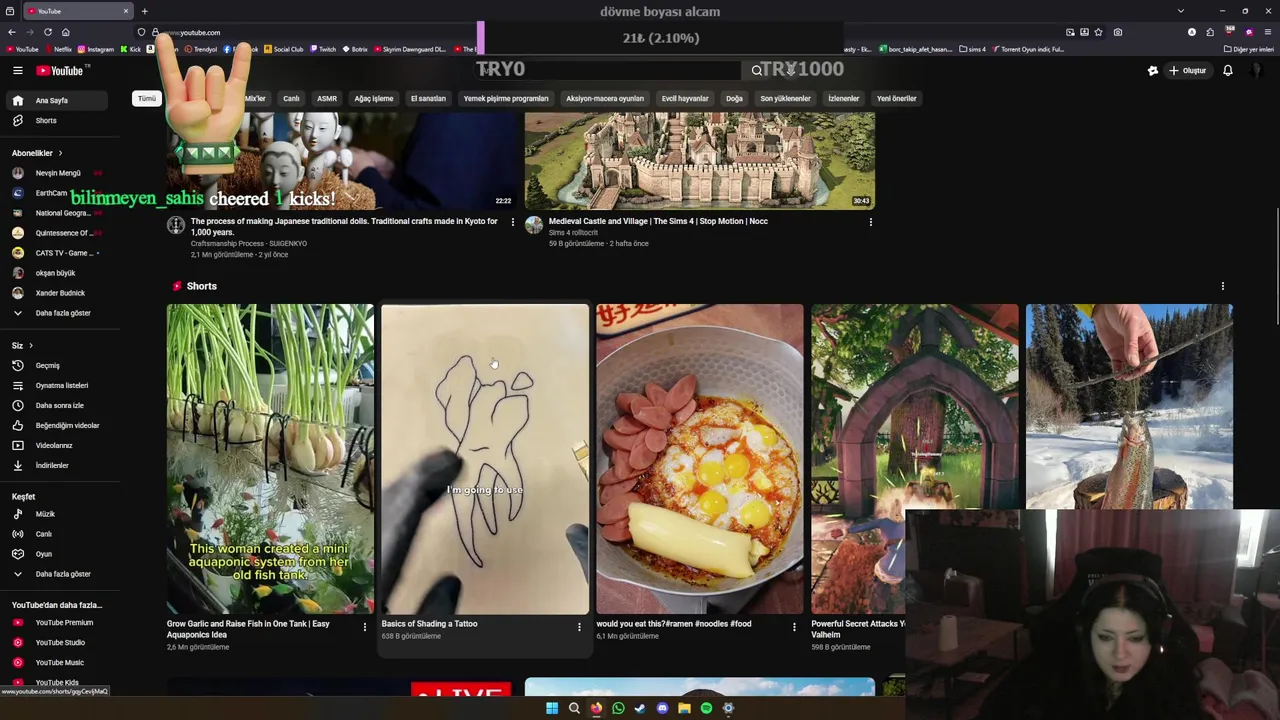This screenshot has width=1280, height=720.
Task: Go to Ana Sayfa in the sidebar
Action: 56,100
